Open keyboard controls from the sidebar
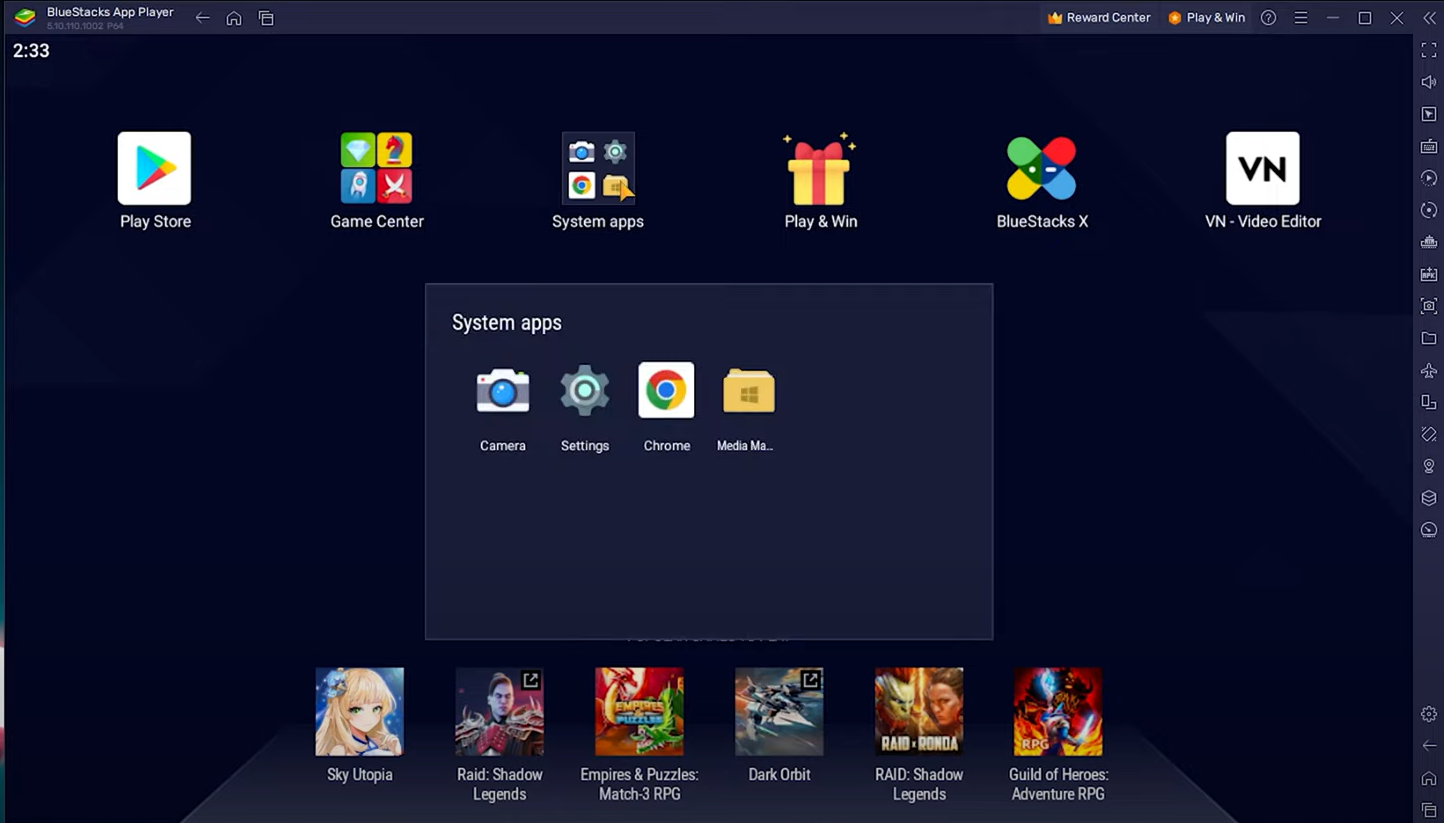Viewport: 1444px width, 823px height. 1428,145
